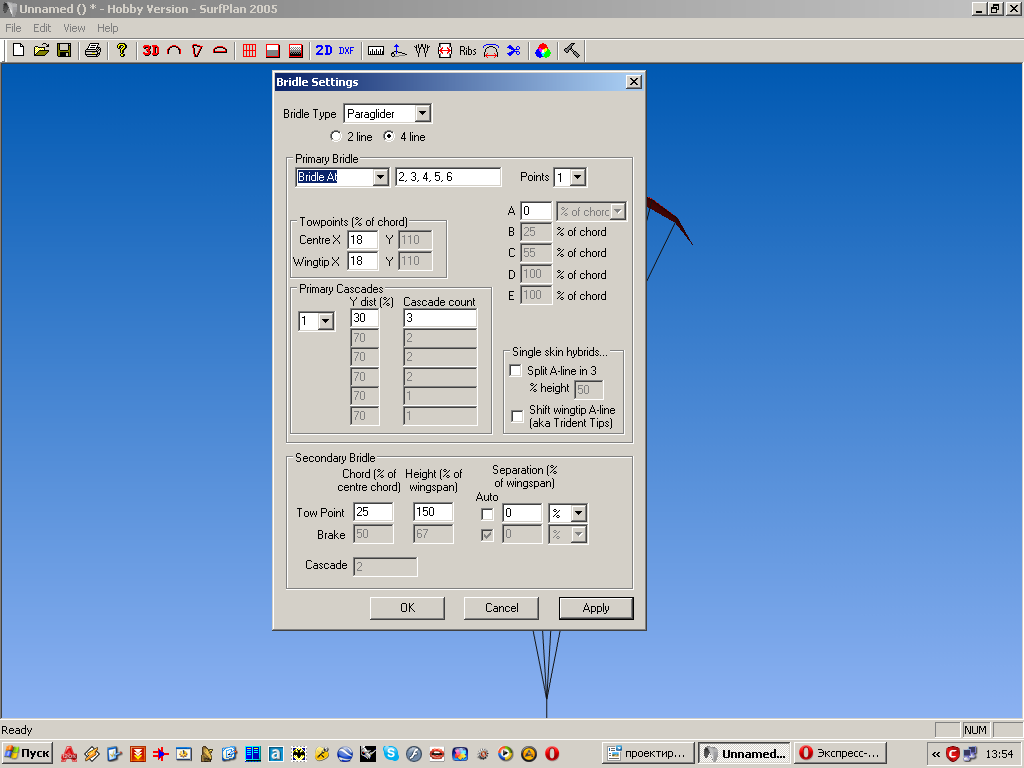This screenshot has height=768, width=1024.
Task: Open a file with the folder icon
Action: click(x=41, y=50)
